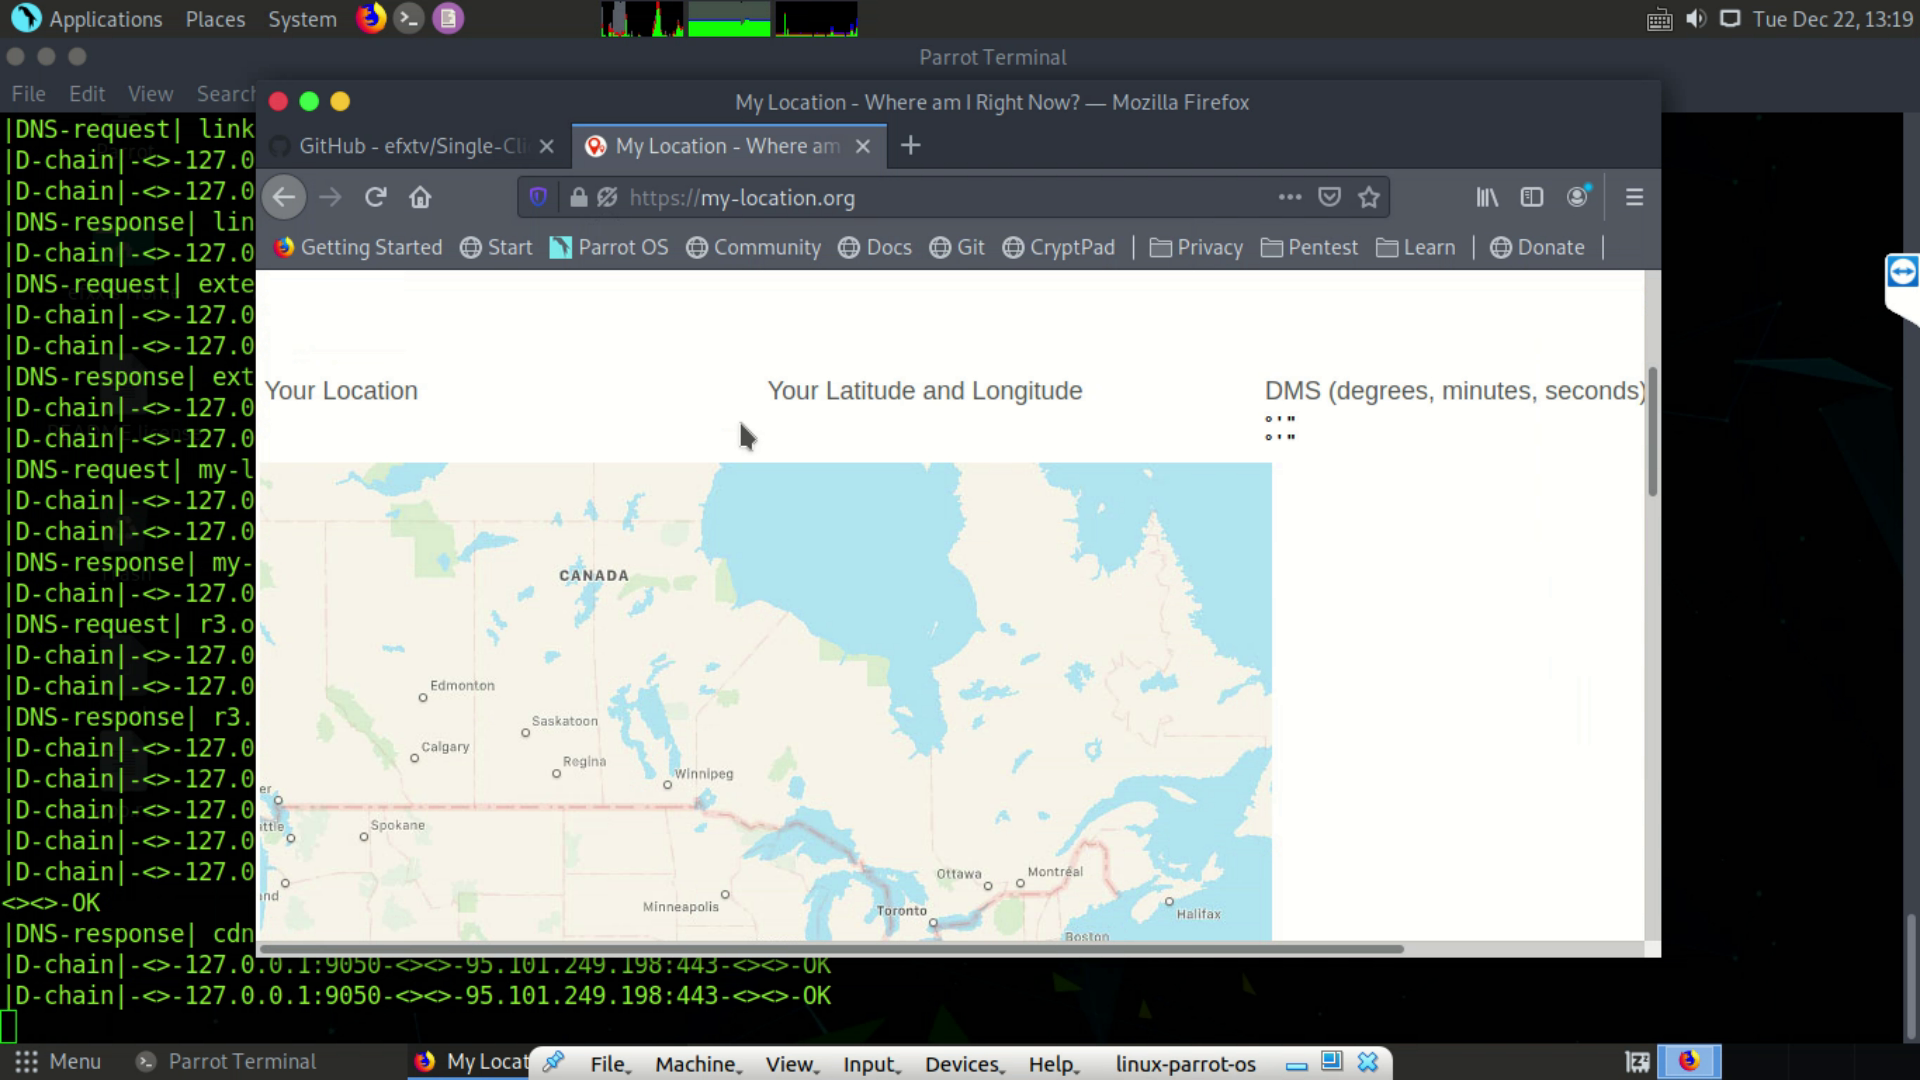Expand the Pentest bookmarks folder

[1309, 247]
